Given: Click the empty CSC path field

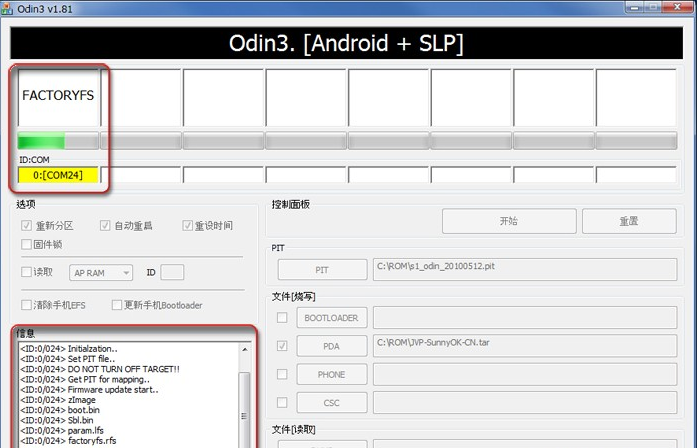Looking at the screenshot, I should point(525,402).
